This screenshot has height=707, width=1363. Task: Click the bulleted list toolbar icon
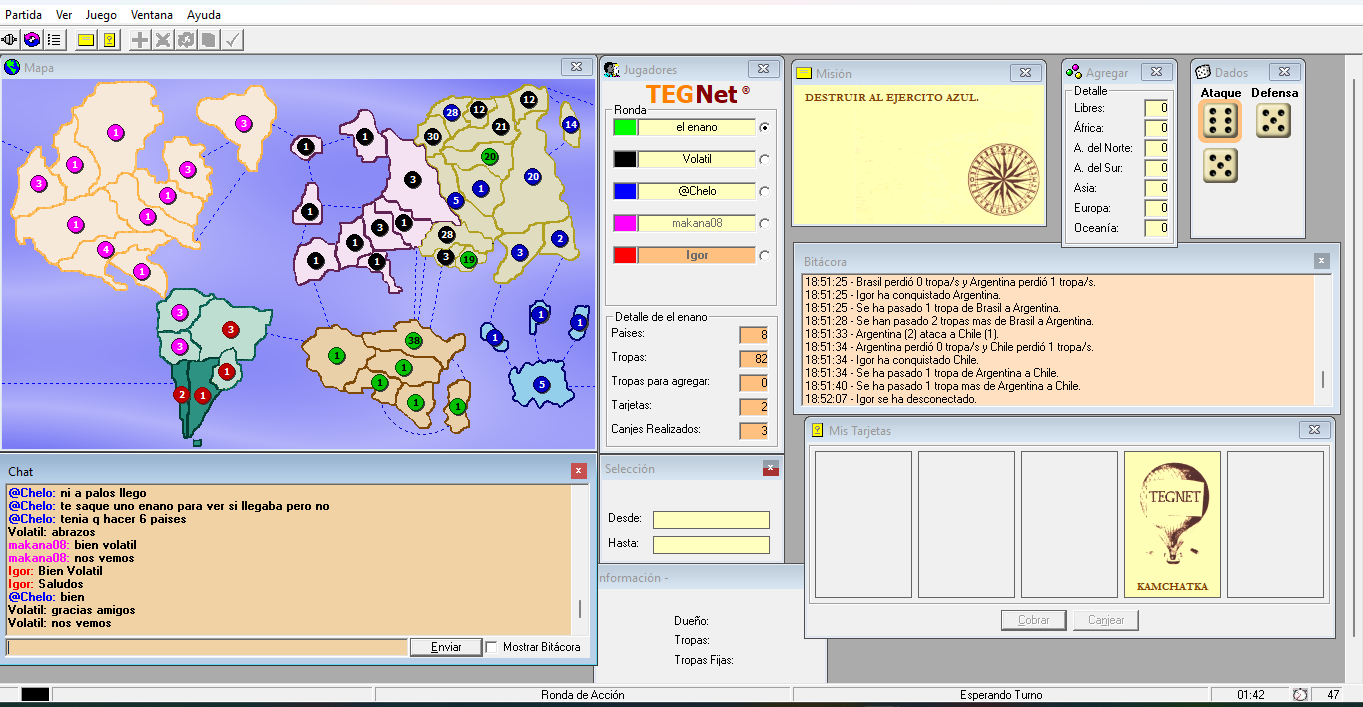pyautogui.click(x=54, y=40)
